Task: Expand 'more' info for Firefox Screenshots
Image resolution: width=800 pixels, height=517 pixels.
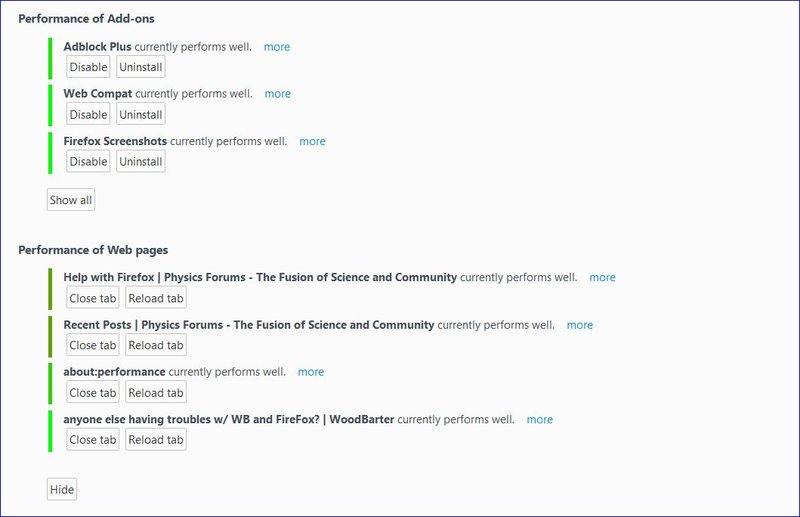Action: click(312, 141)
